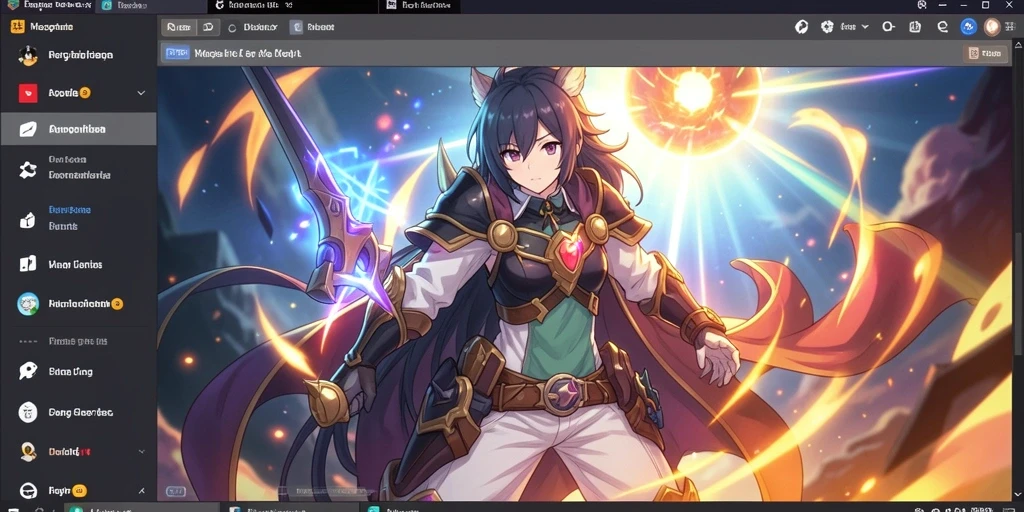Click the scroll-up arrow above the right scrollbar
This screenshot has width=1024, height=512.
click(1020, 44)
